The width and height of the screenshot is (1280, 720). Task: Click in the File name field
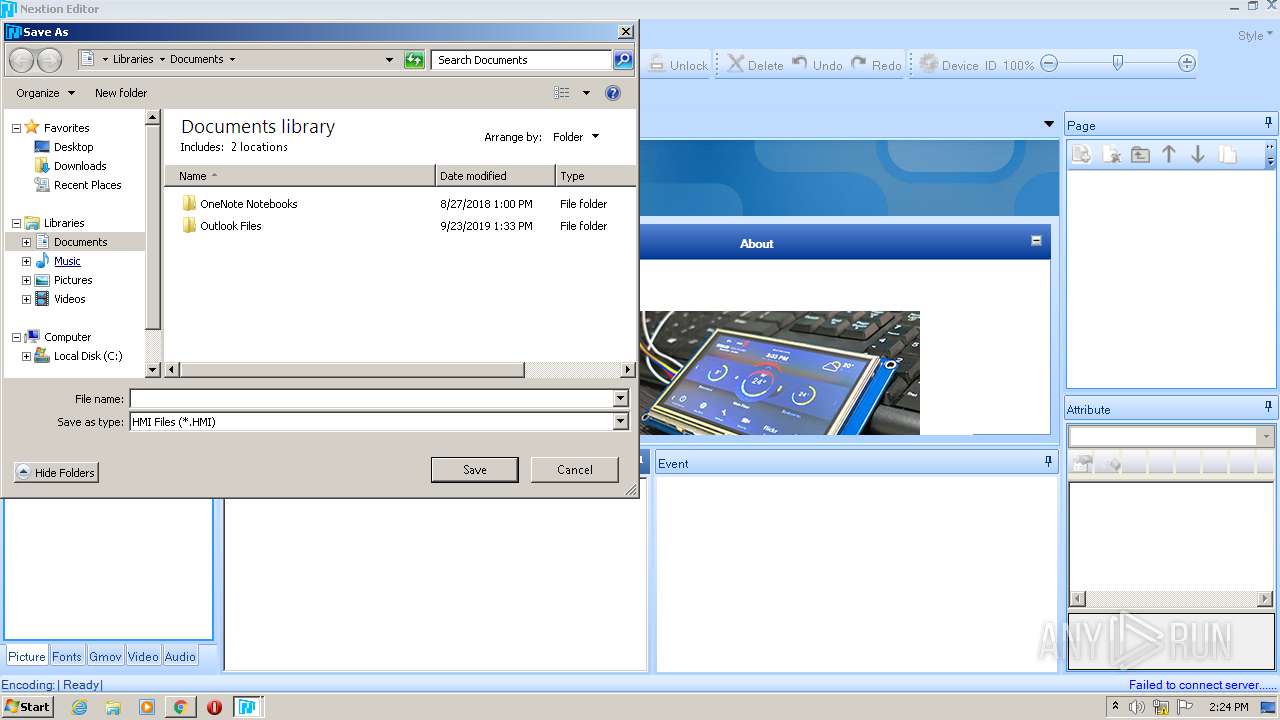(372, 399)
